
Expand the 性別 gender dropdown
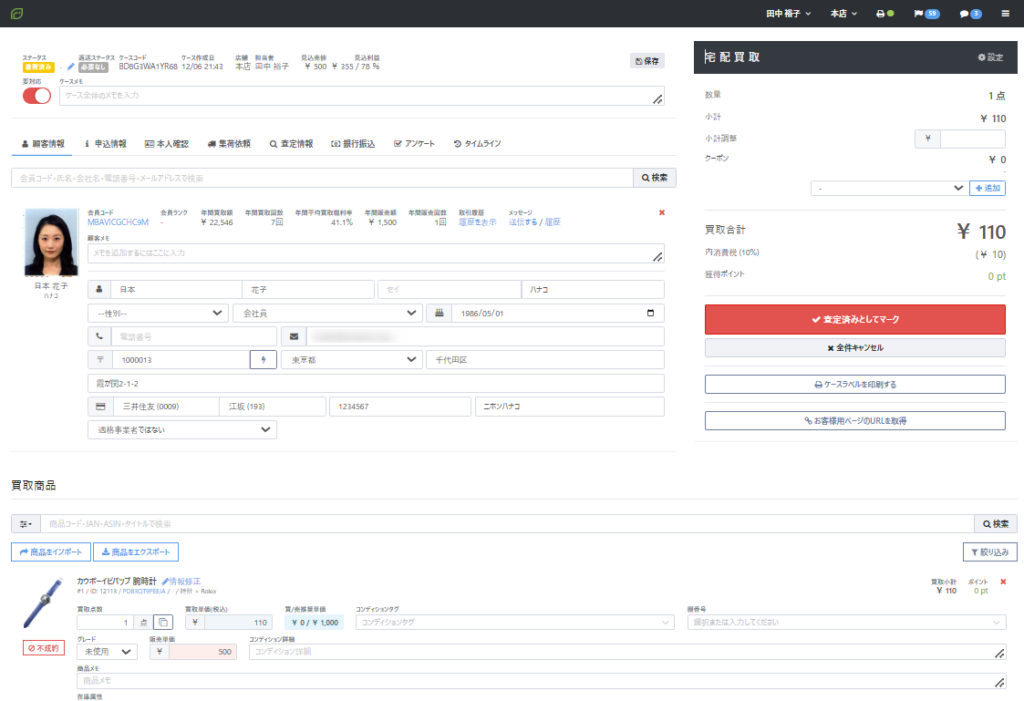[x=157, y=313]
